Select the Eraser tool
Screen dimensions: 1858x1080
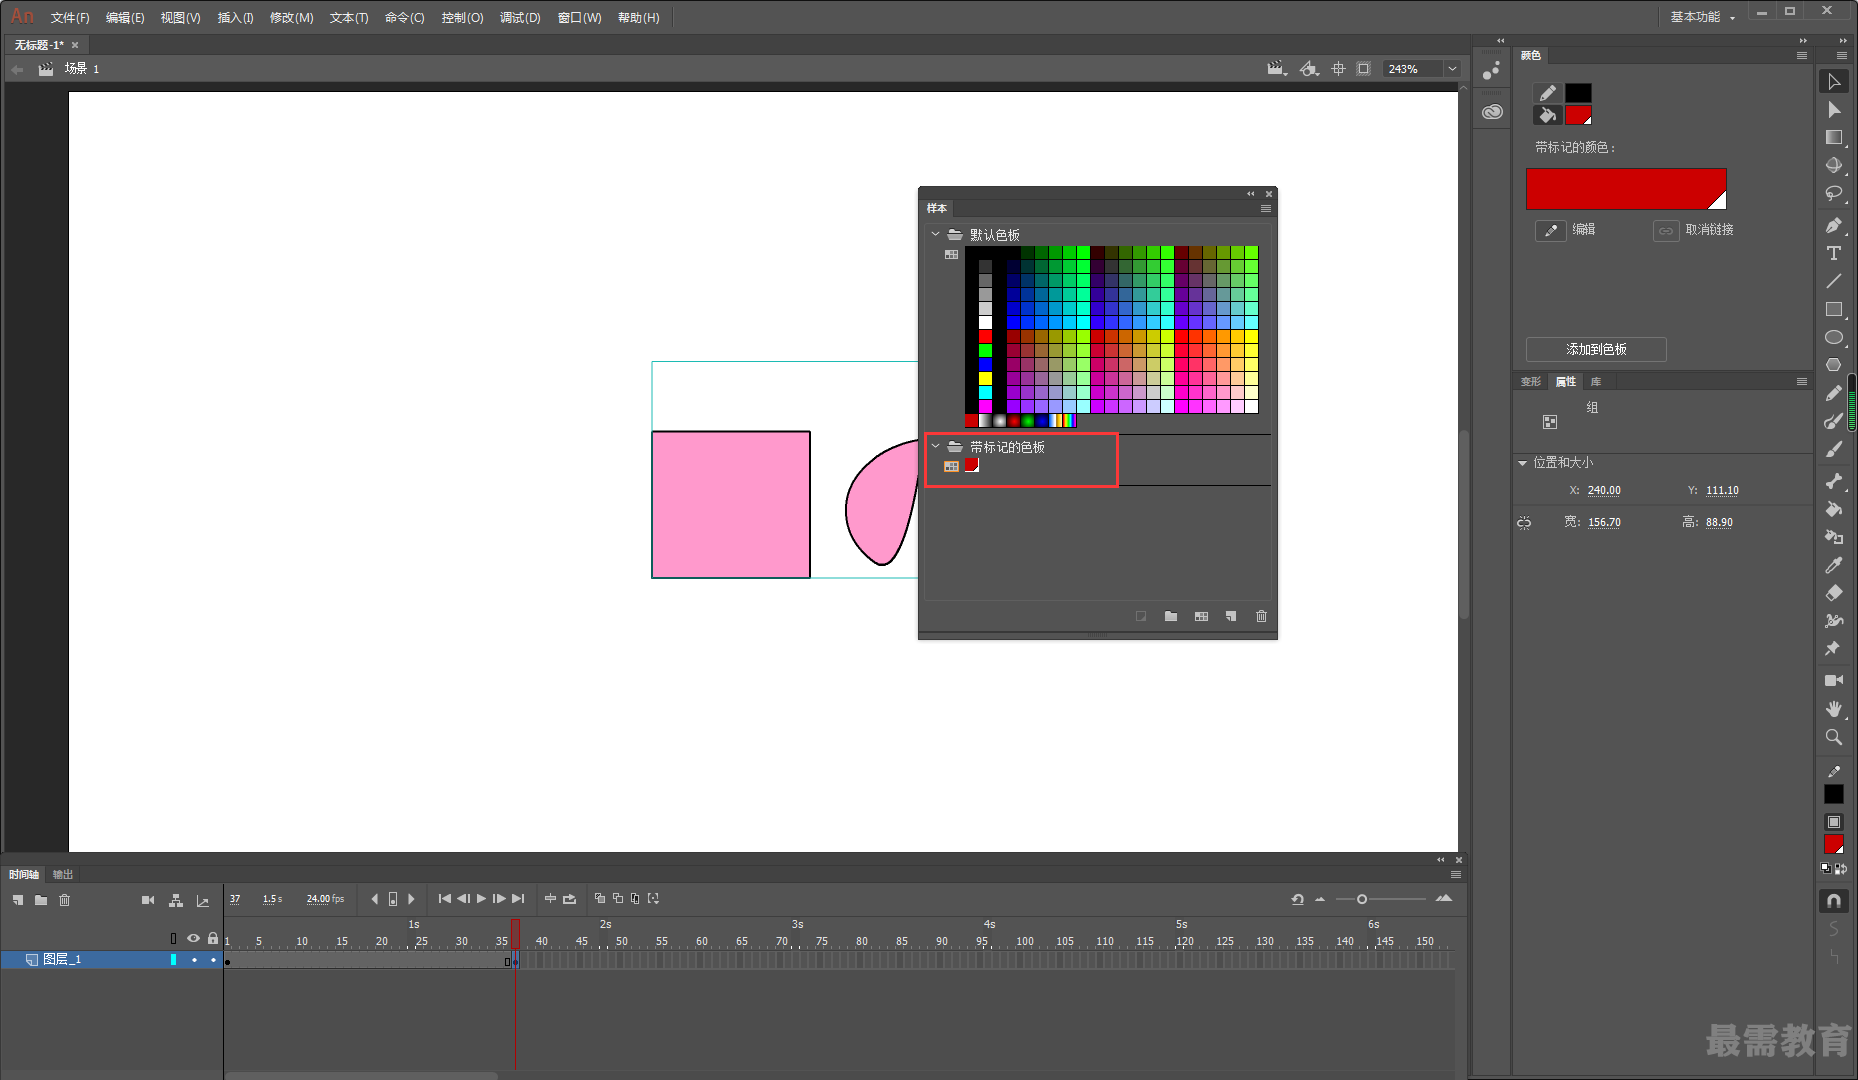(1833, 593)
